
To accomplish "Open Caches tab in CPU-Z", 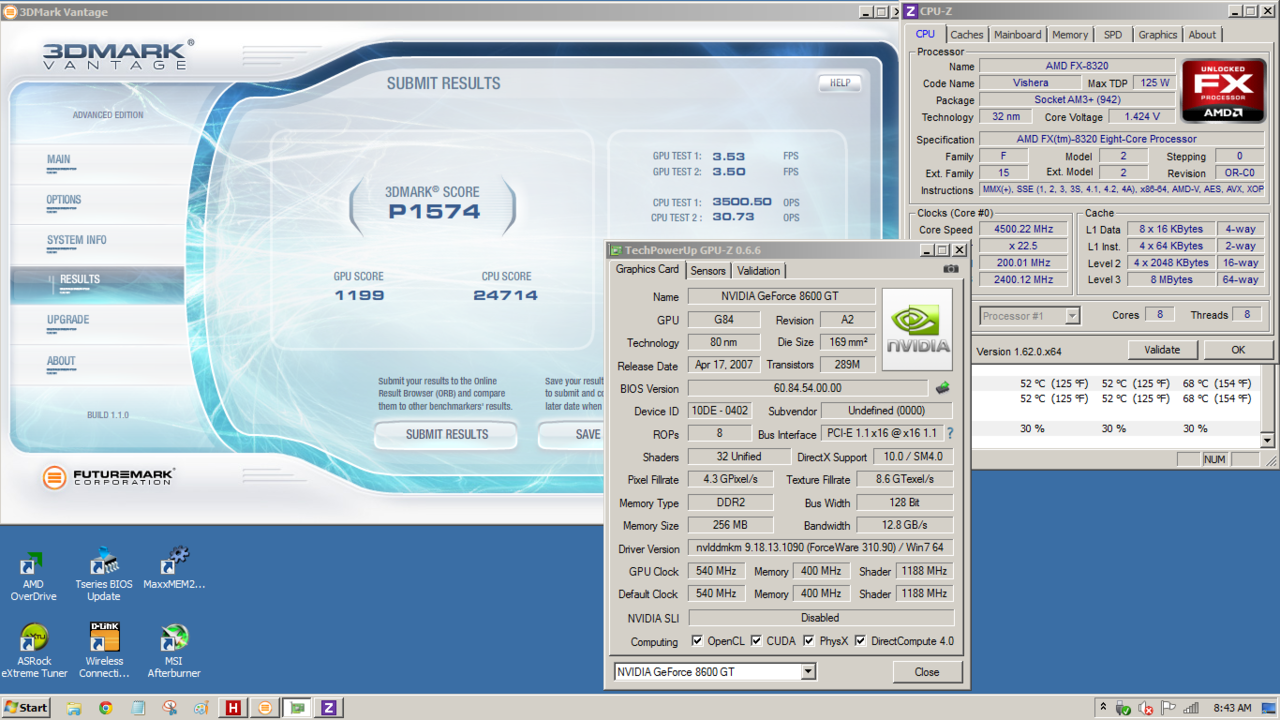I will tap(967, 35).
